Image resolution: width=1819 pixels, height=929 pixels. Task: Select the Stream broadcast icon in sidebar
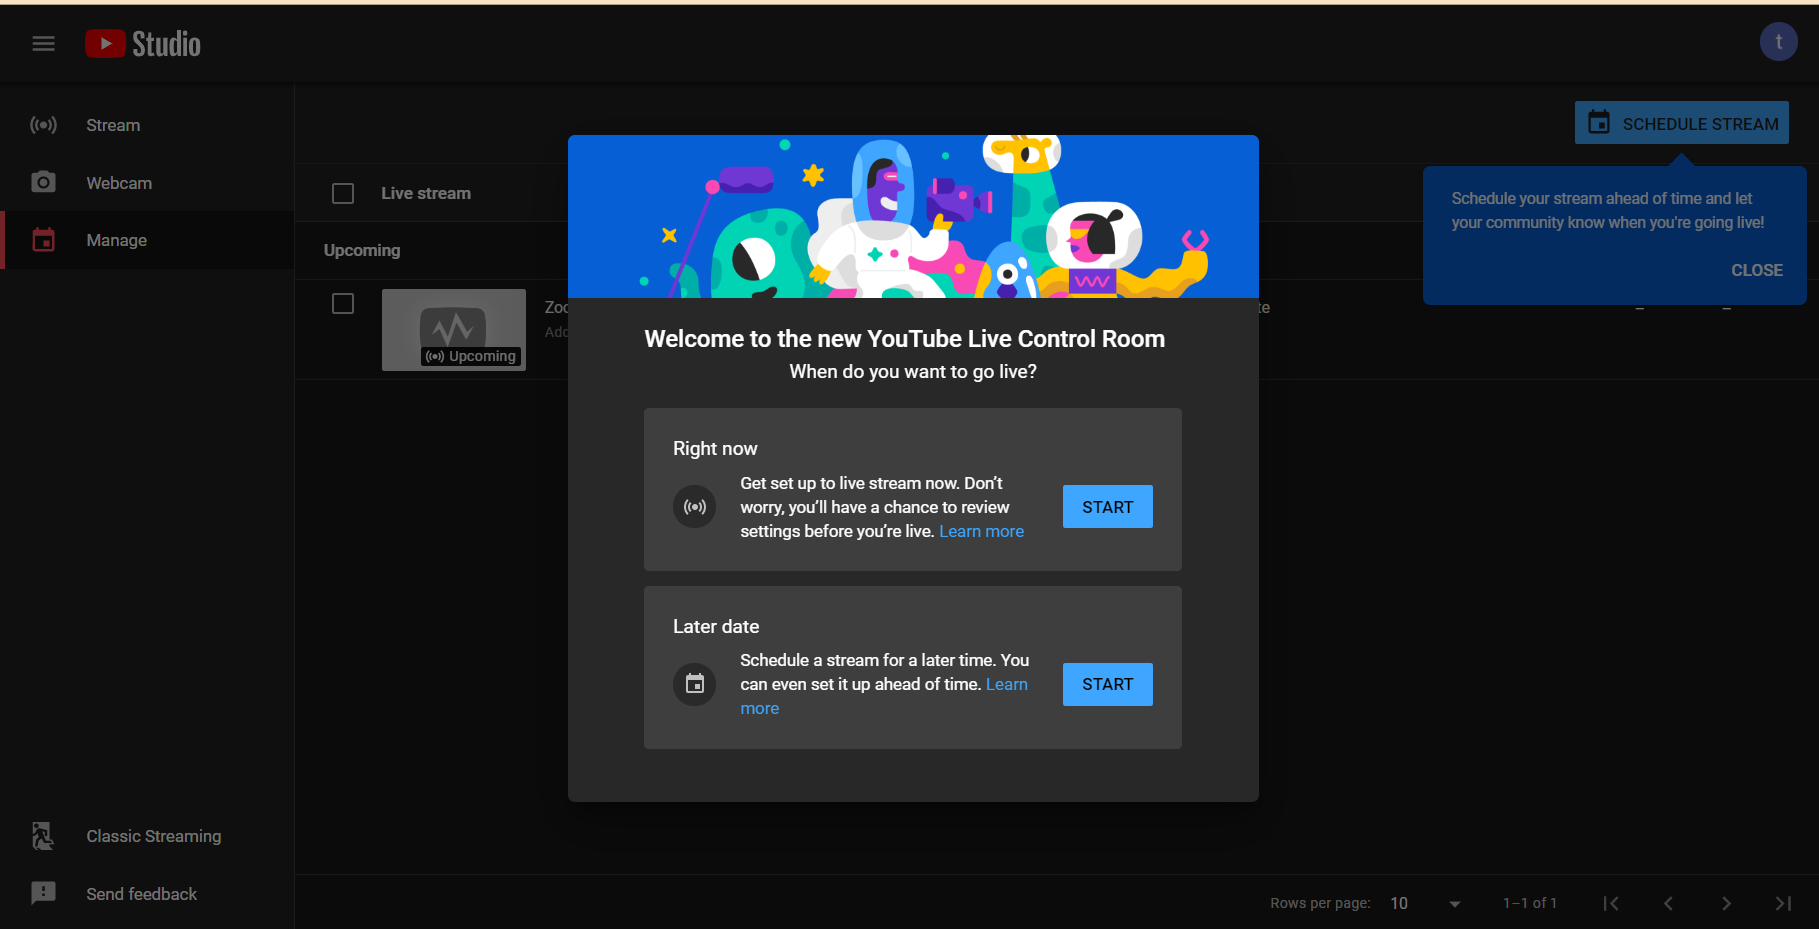click(x=43, y=125)
